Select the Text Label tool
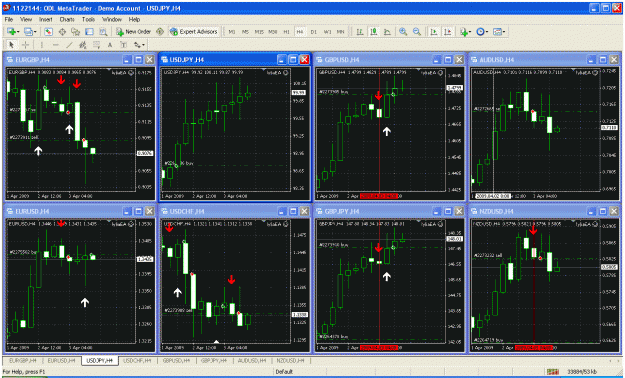The image size is (625, 378). point(124,45)
